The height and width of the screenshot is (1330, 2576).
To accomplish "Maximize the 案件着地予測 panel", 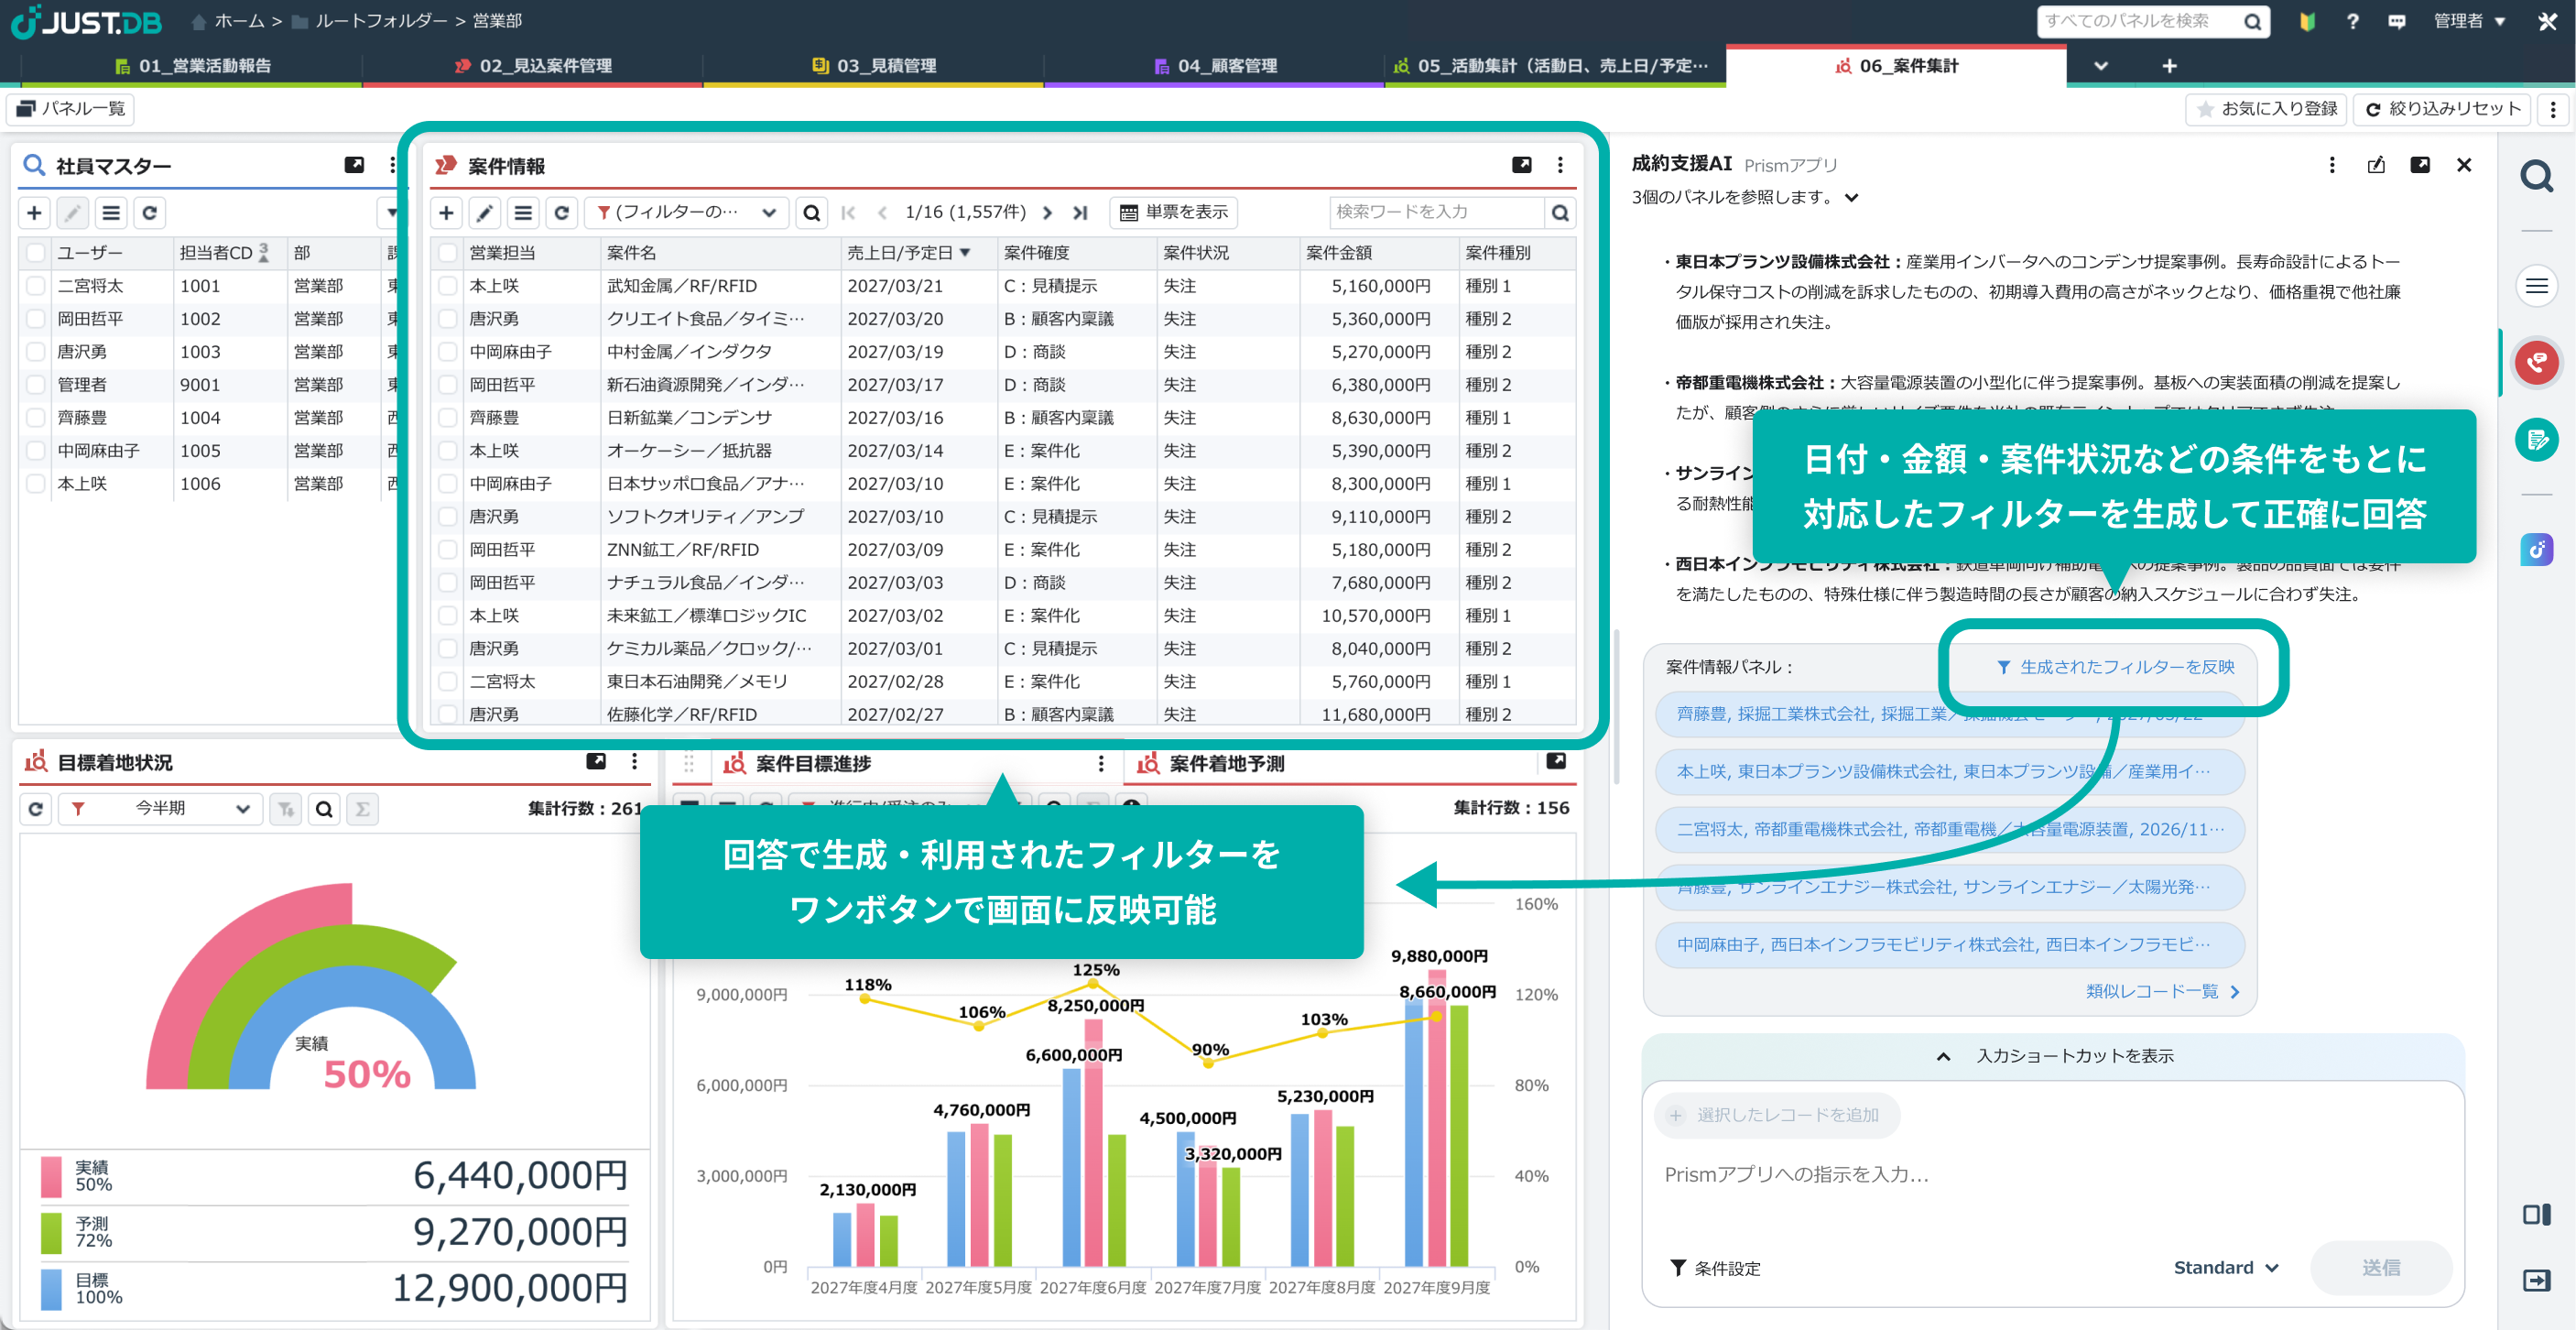I will [1556, 762].
